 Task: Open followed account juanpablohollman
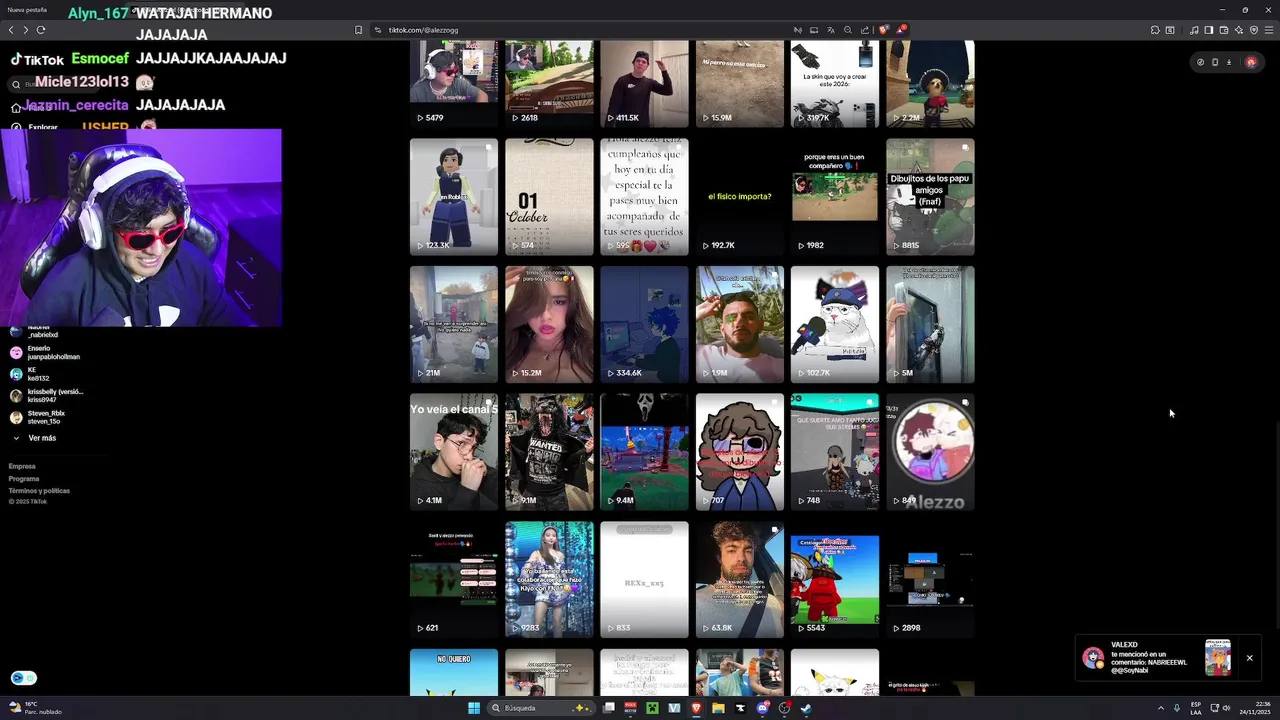tap(45, 352)
